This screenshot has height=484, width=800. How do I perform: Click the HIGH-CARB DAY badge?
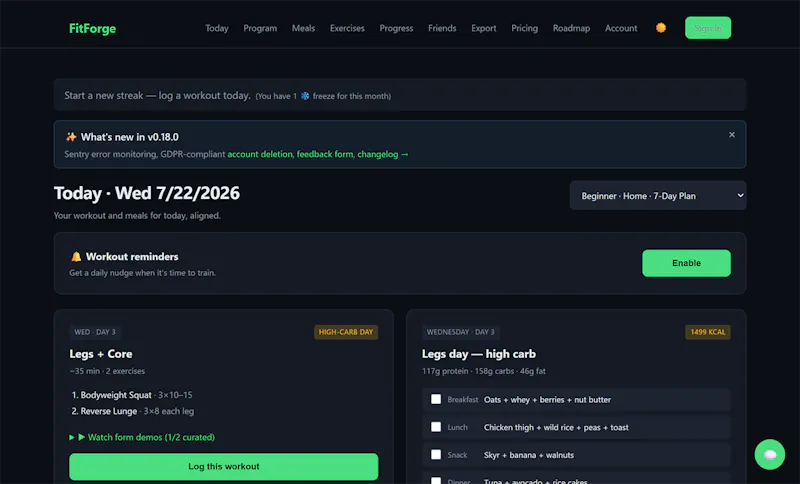click(x=346, y=332)
